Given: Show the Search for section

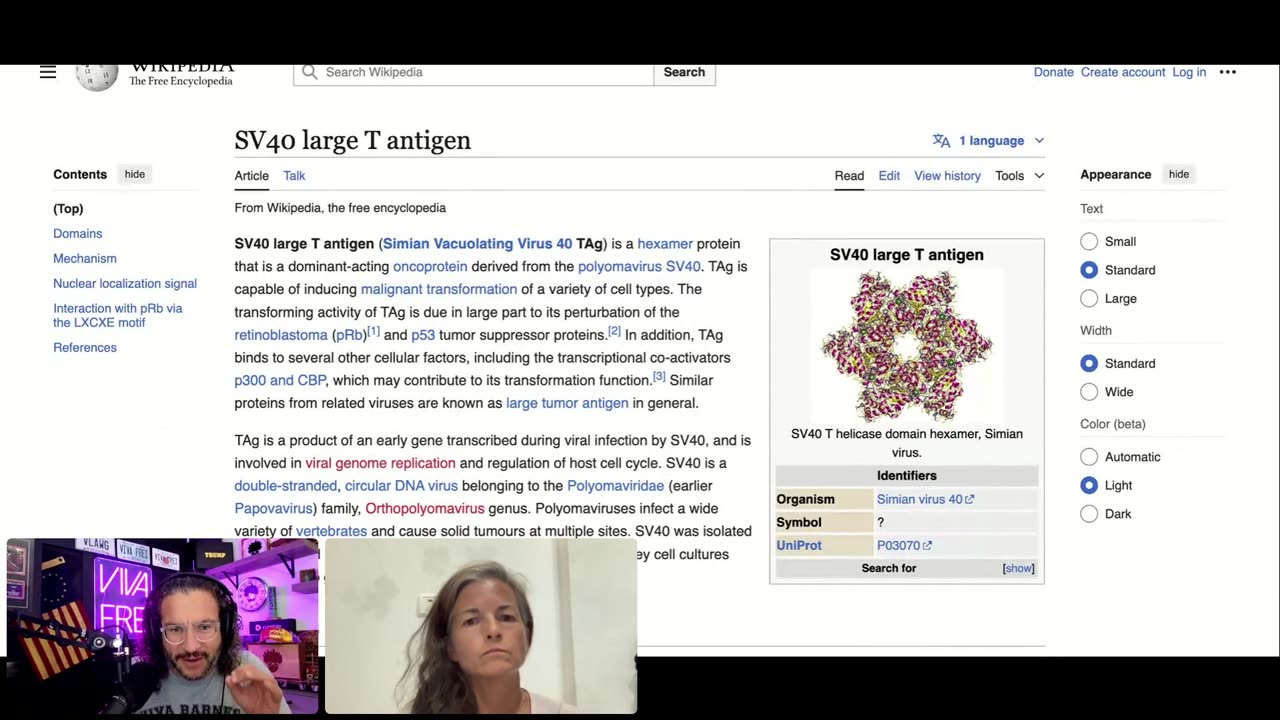Looking at the screenshot, I should (1018, 568).
